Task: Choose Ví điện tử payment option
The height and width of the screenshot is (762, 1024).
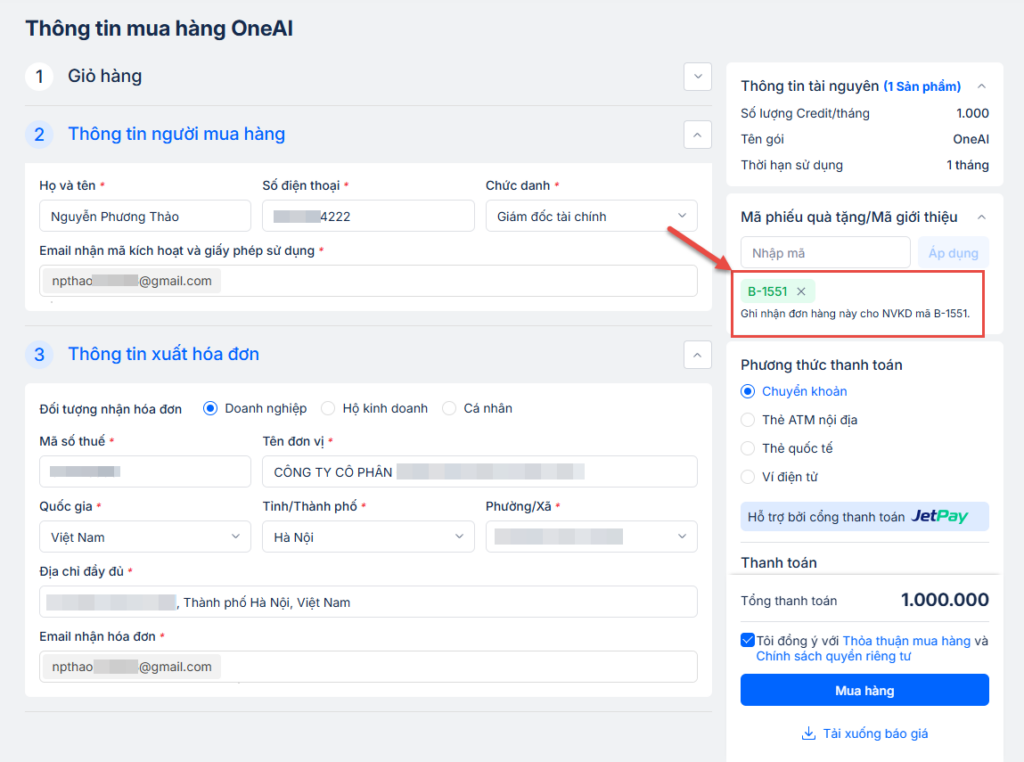Action: tap(748, 477)
